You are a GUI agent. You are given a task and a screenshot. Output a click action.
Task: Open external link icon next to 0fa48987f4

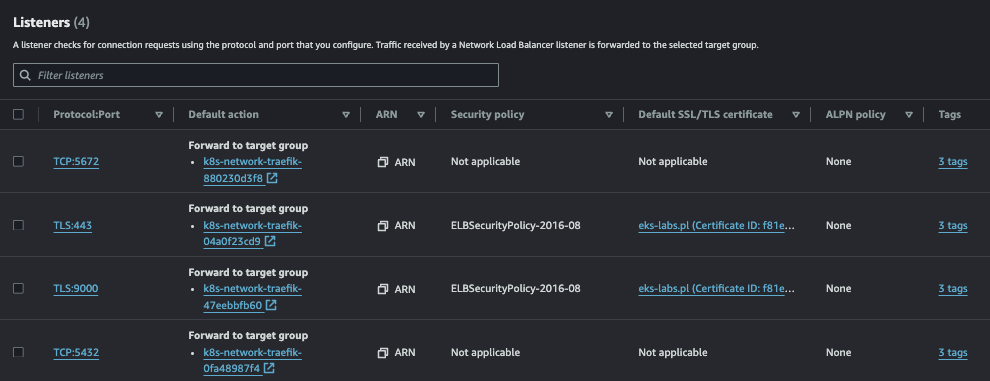tap(269, 367)
